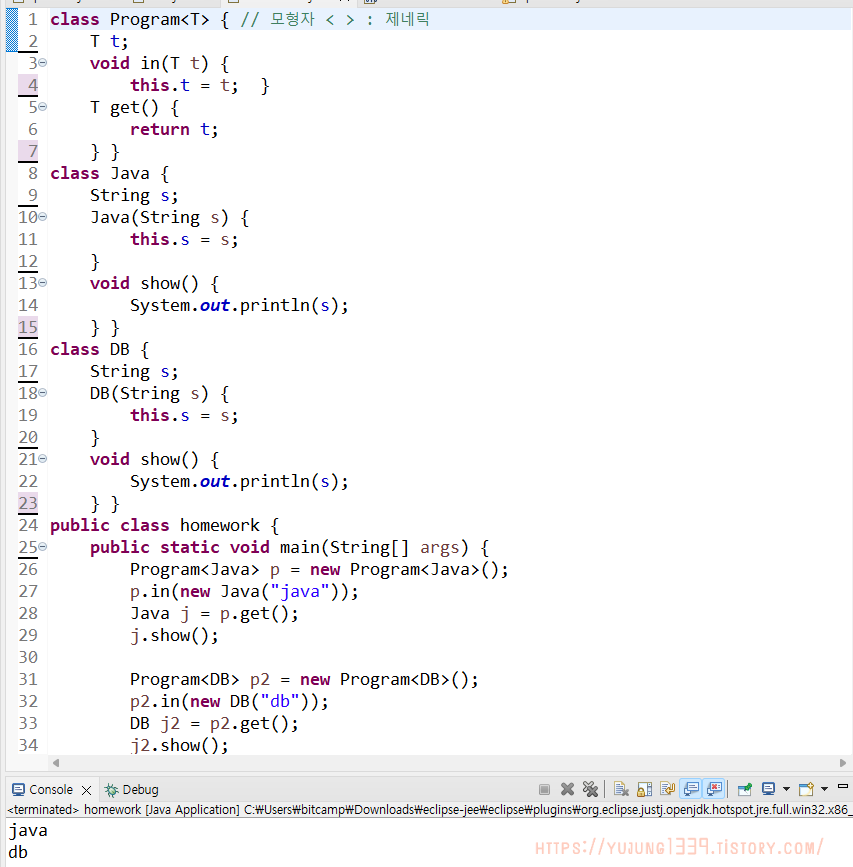The image size is (853, 867).
Task: Click line number 1 in the gutter
Action: coord(33,19)
